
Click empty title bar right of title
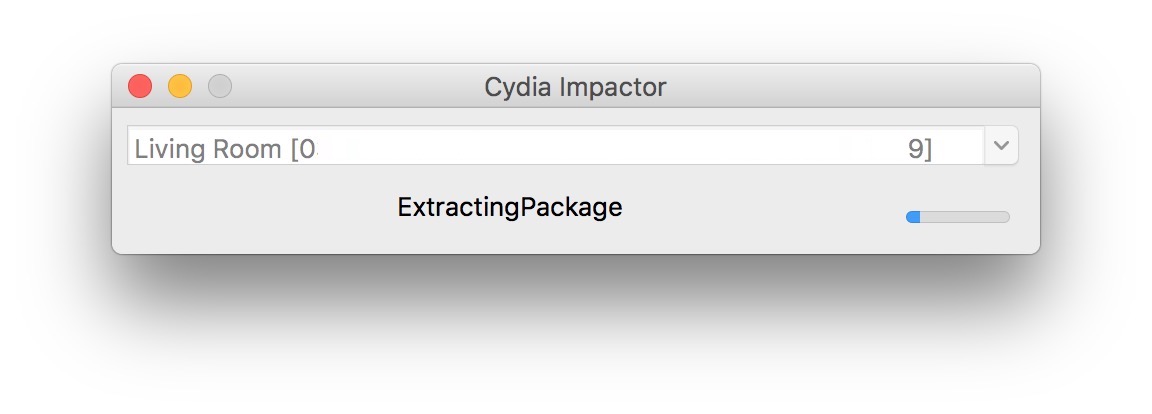pyautogui.click(x=850, y=87)
